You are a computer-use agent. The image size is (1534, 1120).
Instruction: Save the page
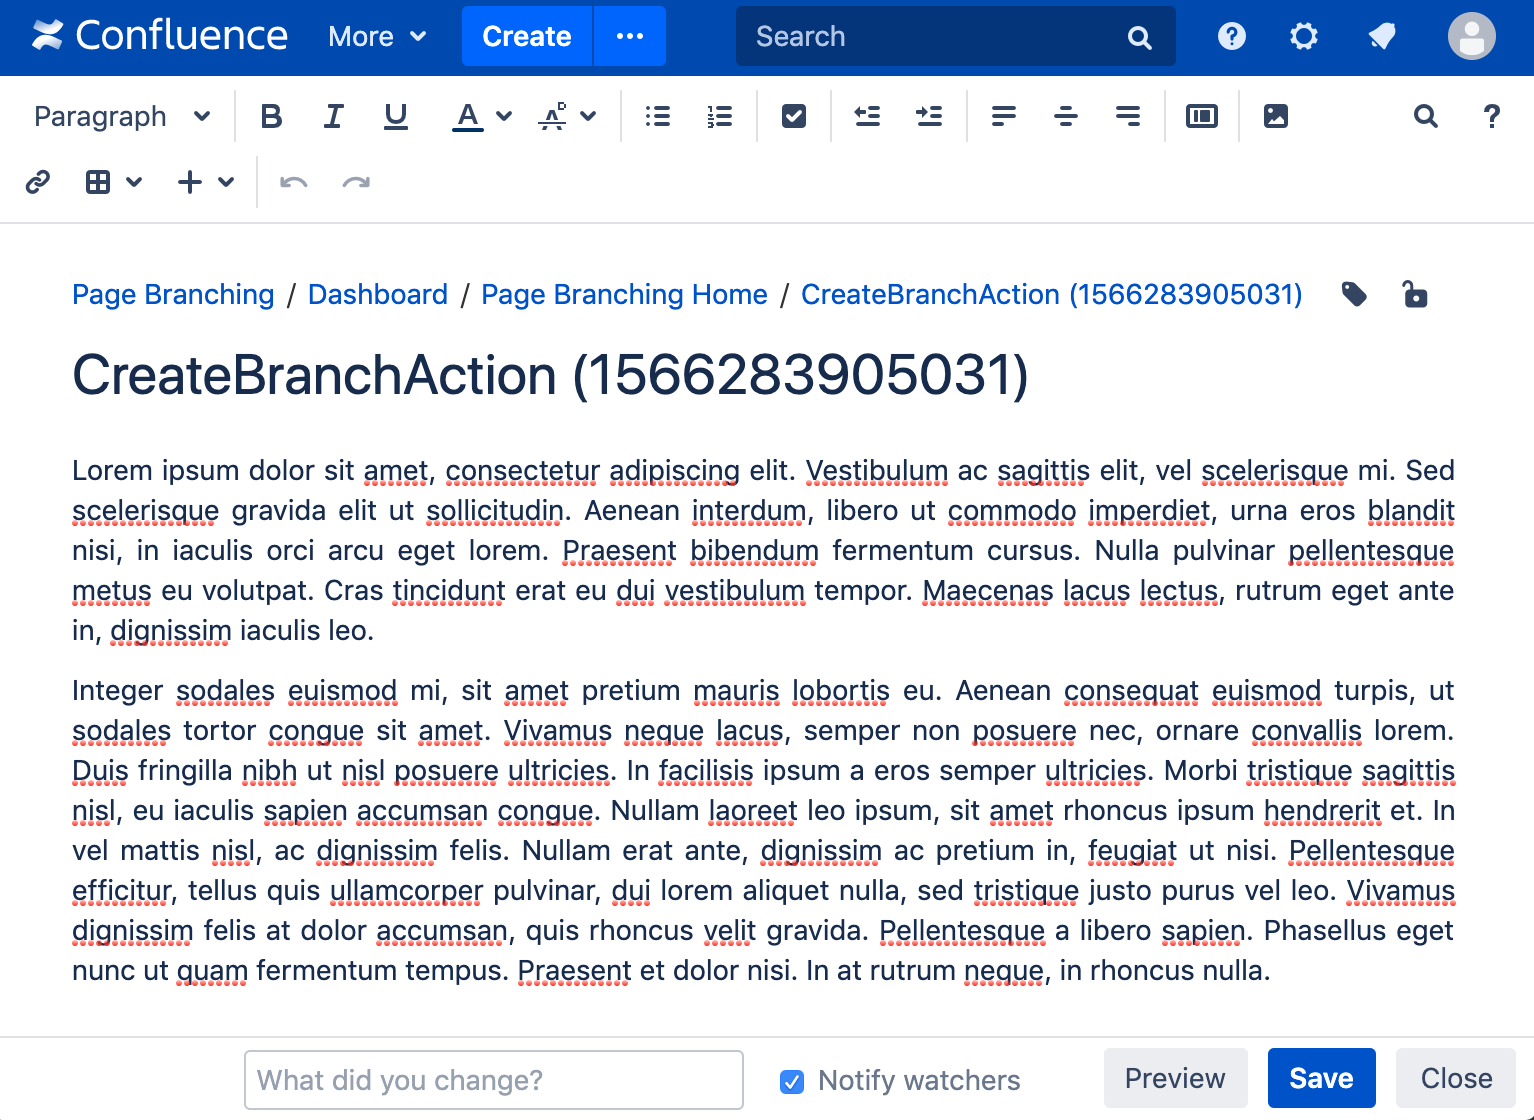click(x=1321, y=1078)
